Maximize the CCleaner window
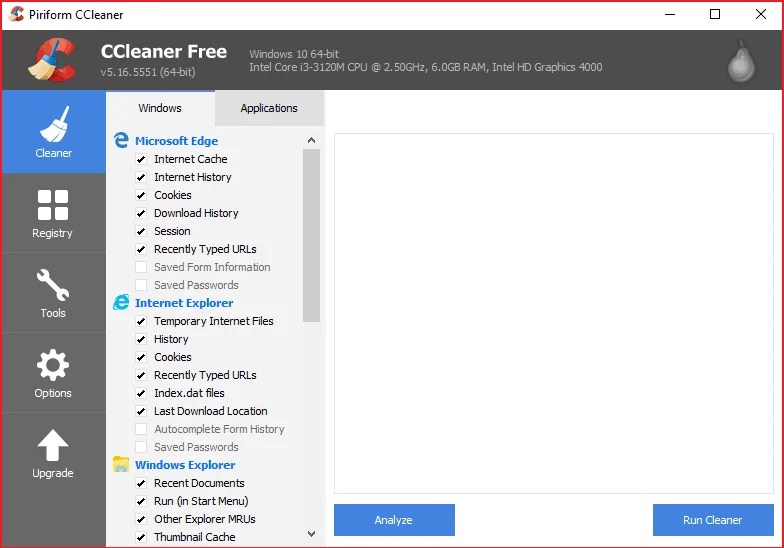This screenshot has width=784, height=548. (715, 14)
